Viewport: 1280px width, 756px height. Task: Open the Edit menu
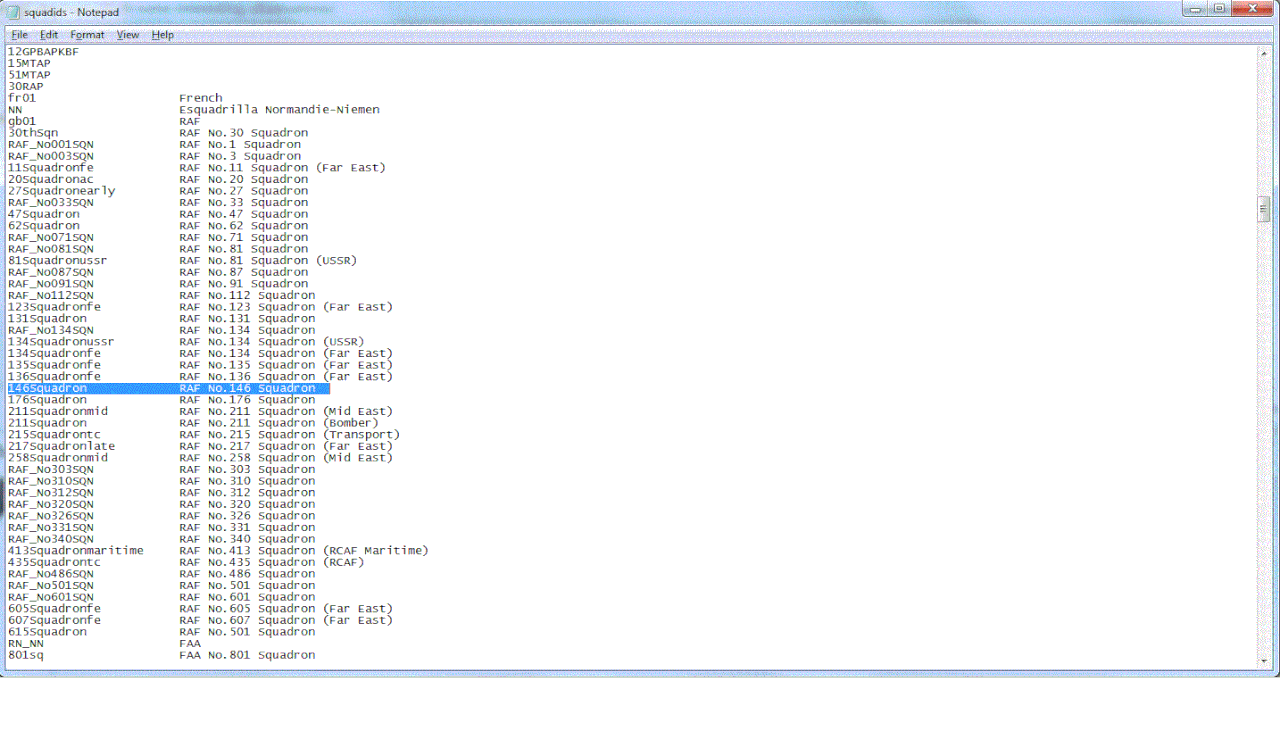click(x=49, y=35)
